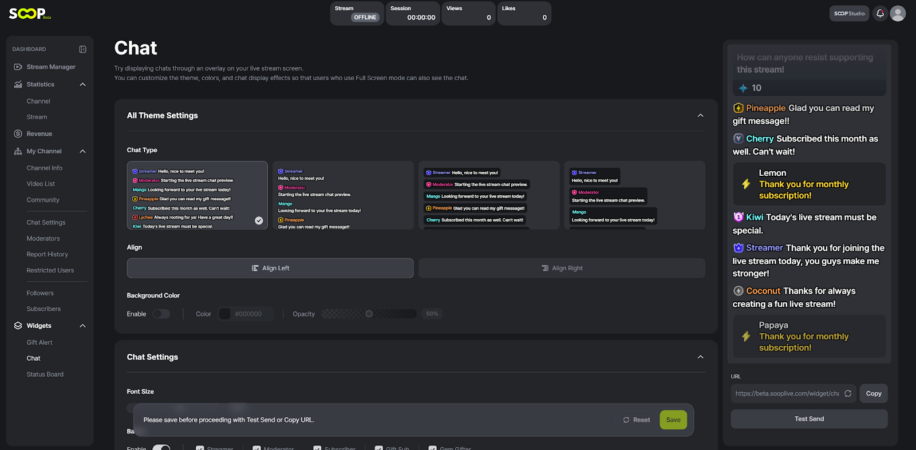Open Channel Info page
Image resolution: width=916 pixels, height=450 pixels.
[44, 168]
